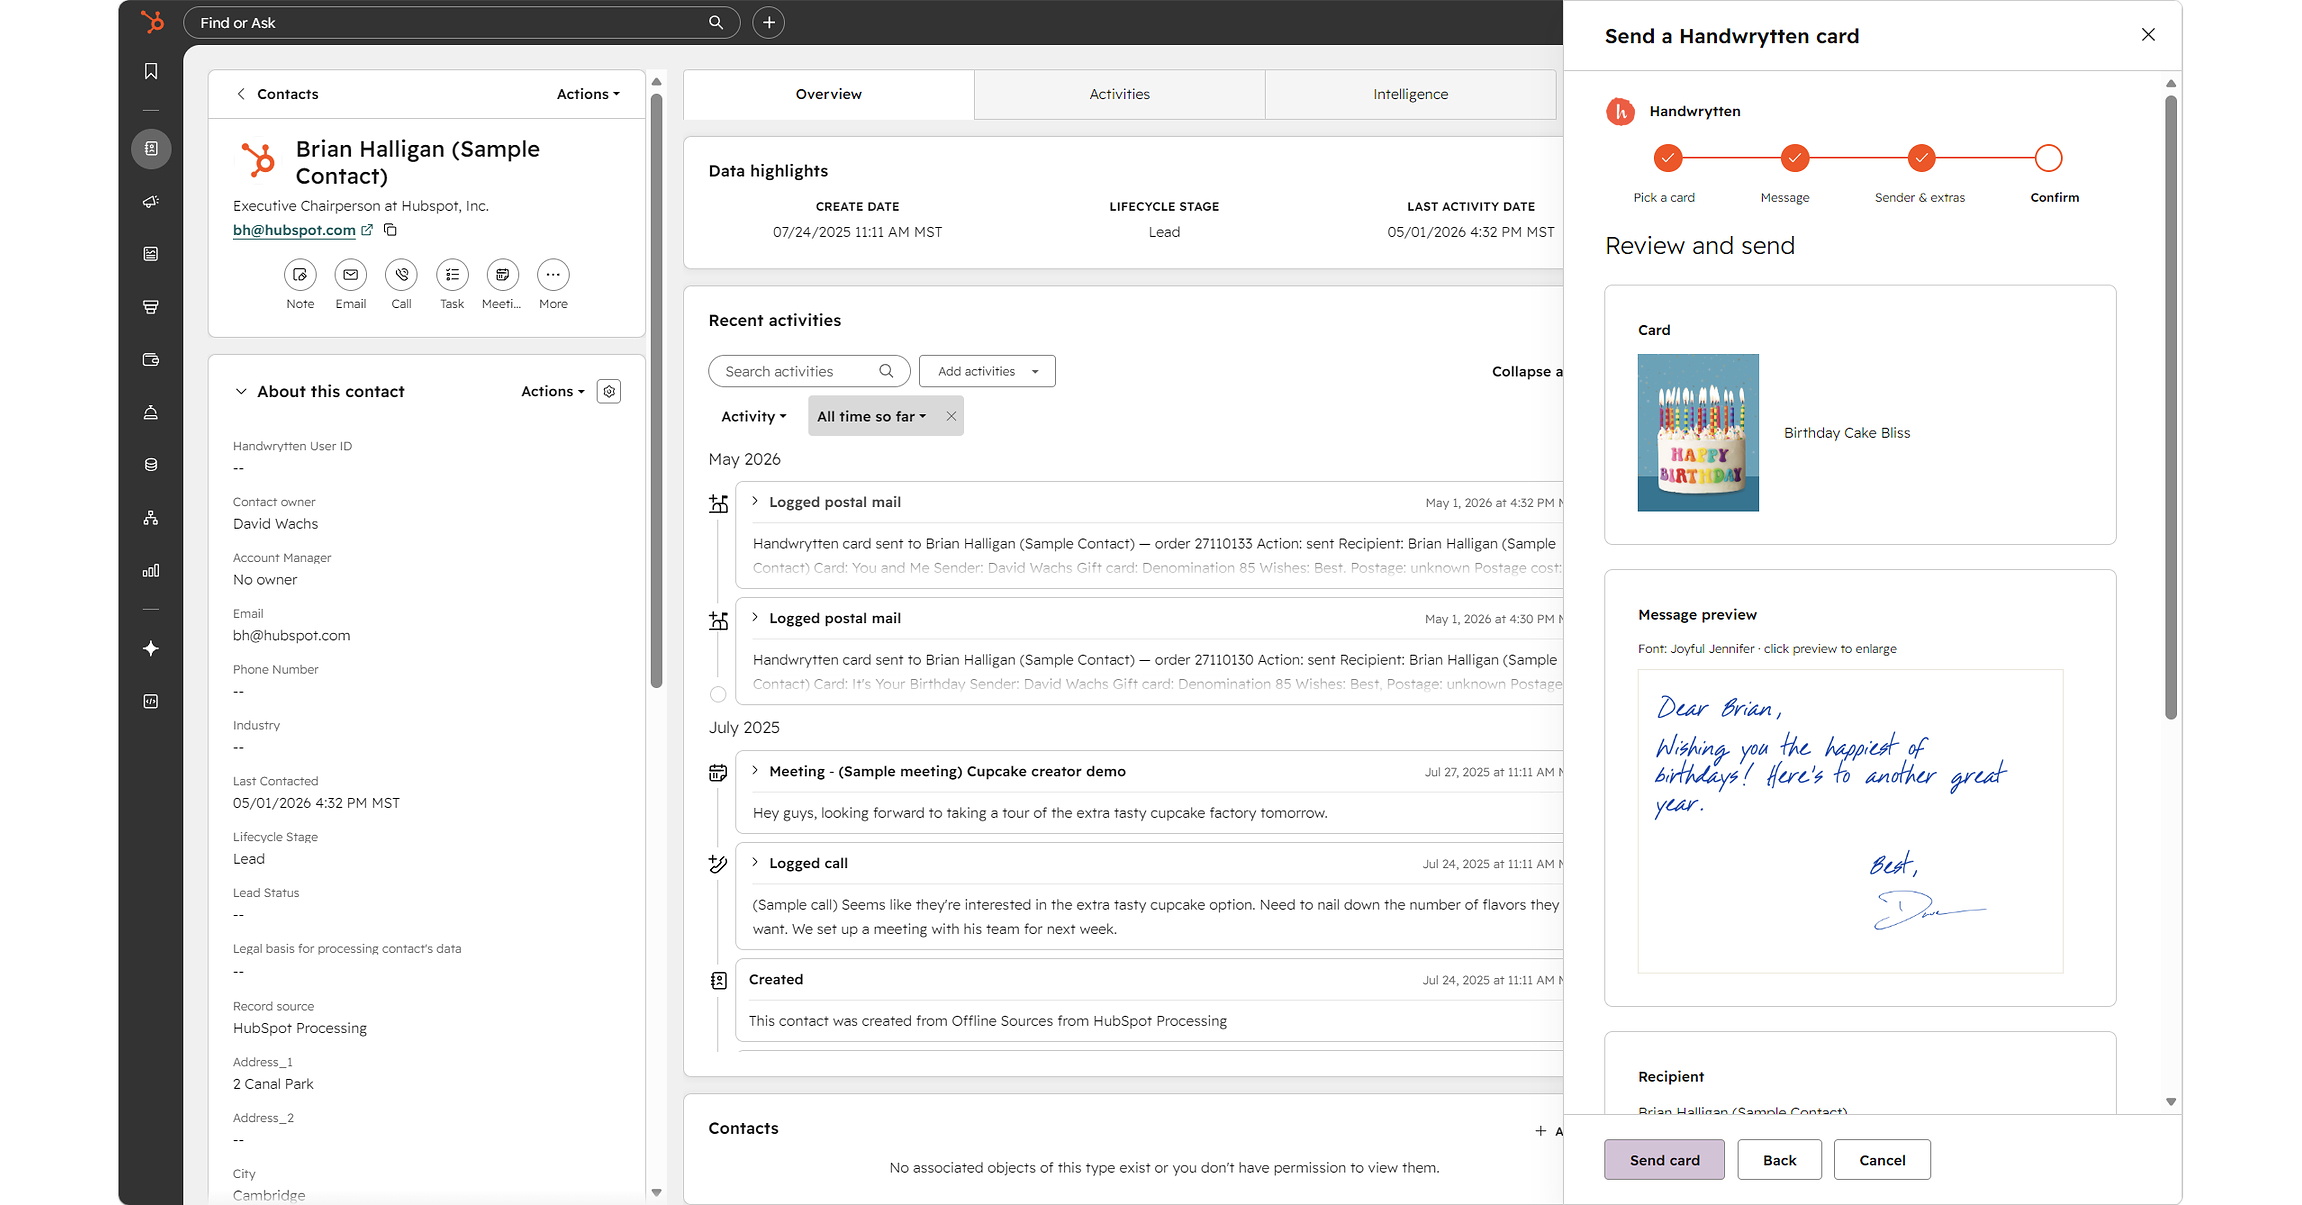Image resolution: width=2302 pixels, height=1205 pixels.
Task: Click the Meeting action icon
Action: (502, 274)
